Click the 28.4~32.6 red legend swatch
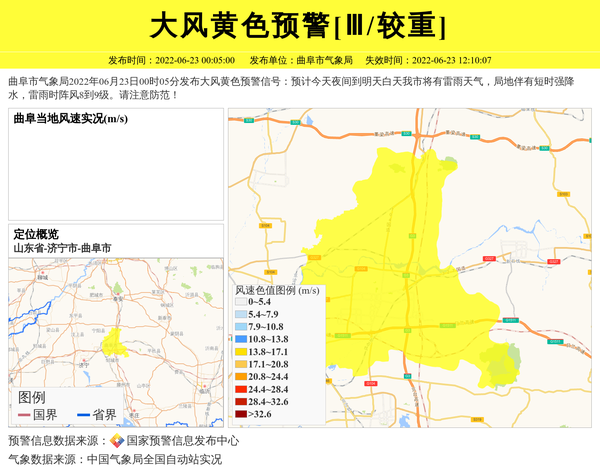600x471 pixels. [x=241, y=401]
